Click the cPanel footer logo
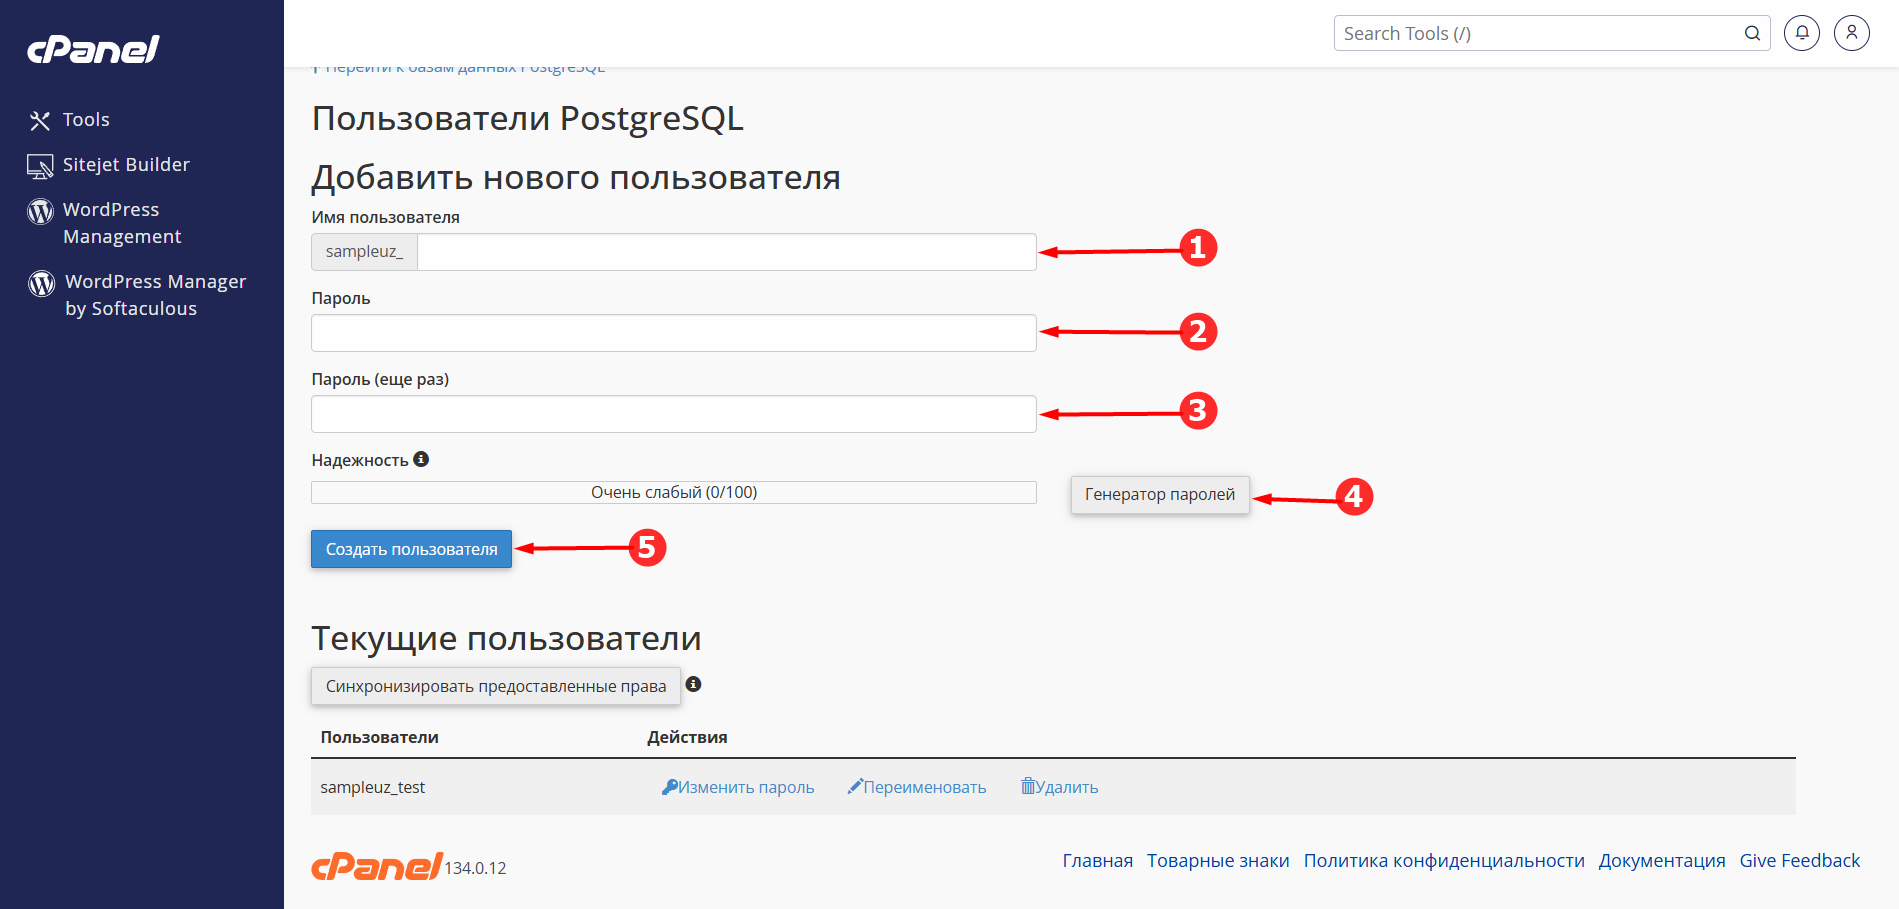The height and width of the screenshot is (909, 1899). (x=377, y=866)
